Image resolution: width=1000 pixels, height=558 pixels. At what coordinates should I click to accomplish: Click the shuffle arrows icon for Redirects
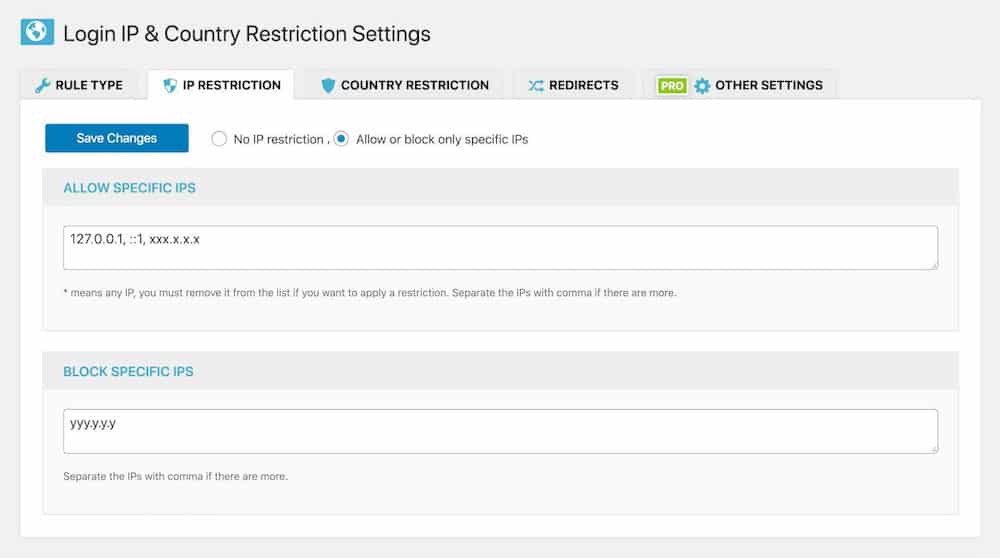point(536,85)
